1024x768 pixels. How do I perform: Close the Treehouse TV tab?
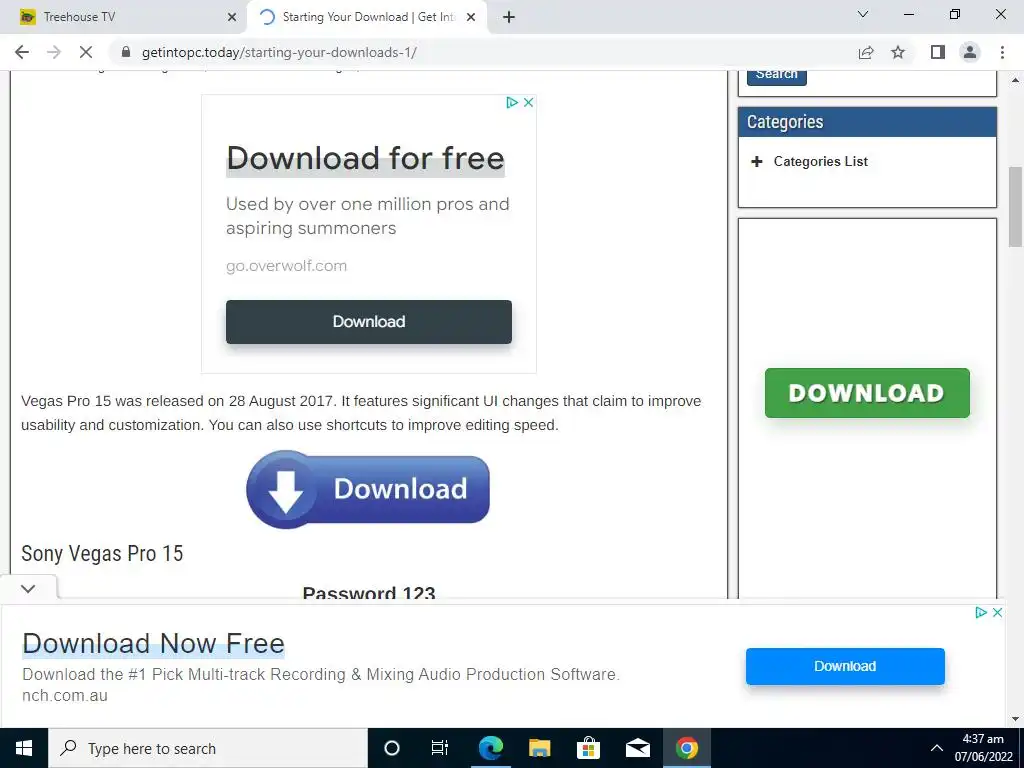(x=232, y=17)
